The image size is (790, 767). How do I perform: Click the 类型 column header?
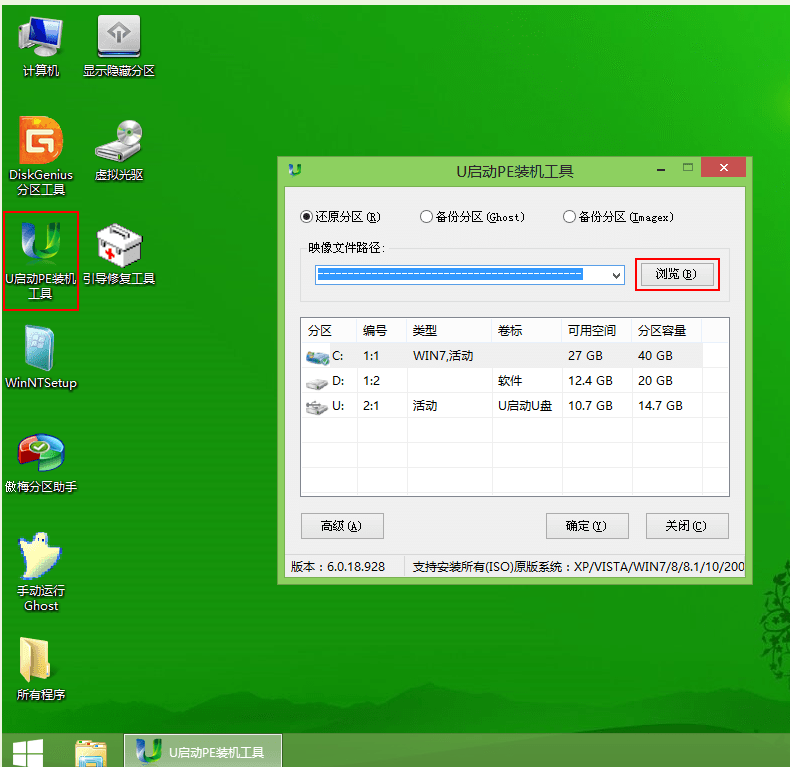pyautogui.click(x=449, y=331)
